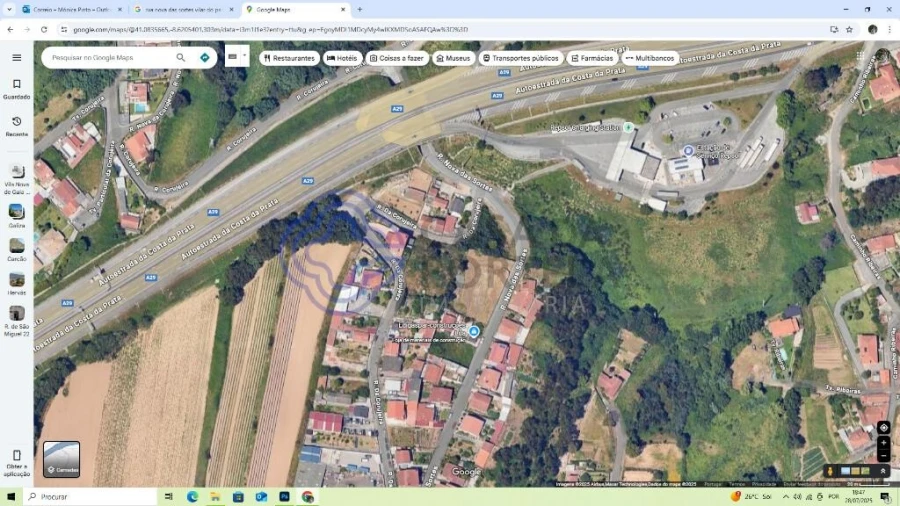Viewport: 900px width, 506px height.
Task: Click the my-location target button
Action: point(883,427)
